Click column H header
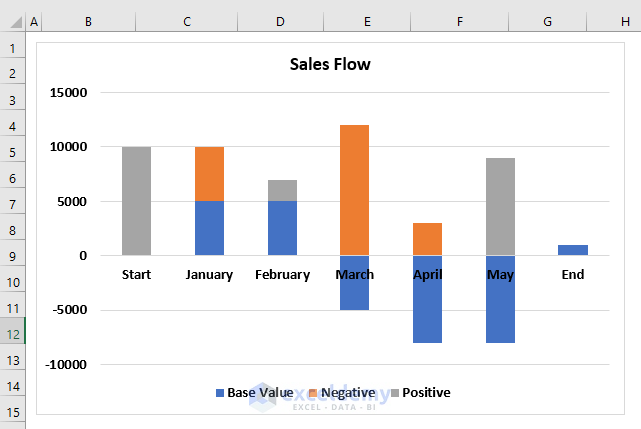This screenshot has height=429, width=641. coord(624,21)
